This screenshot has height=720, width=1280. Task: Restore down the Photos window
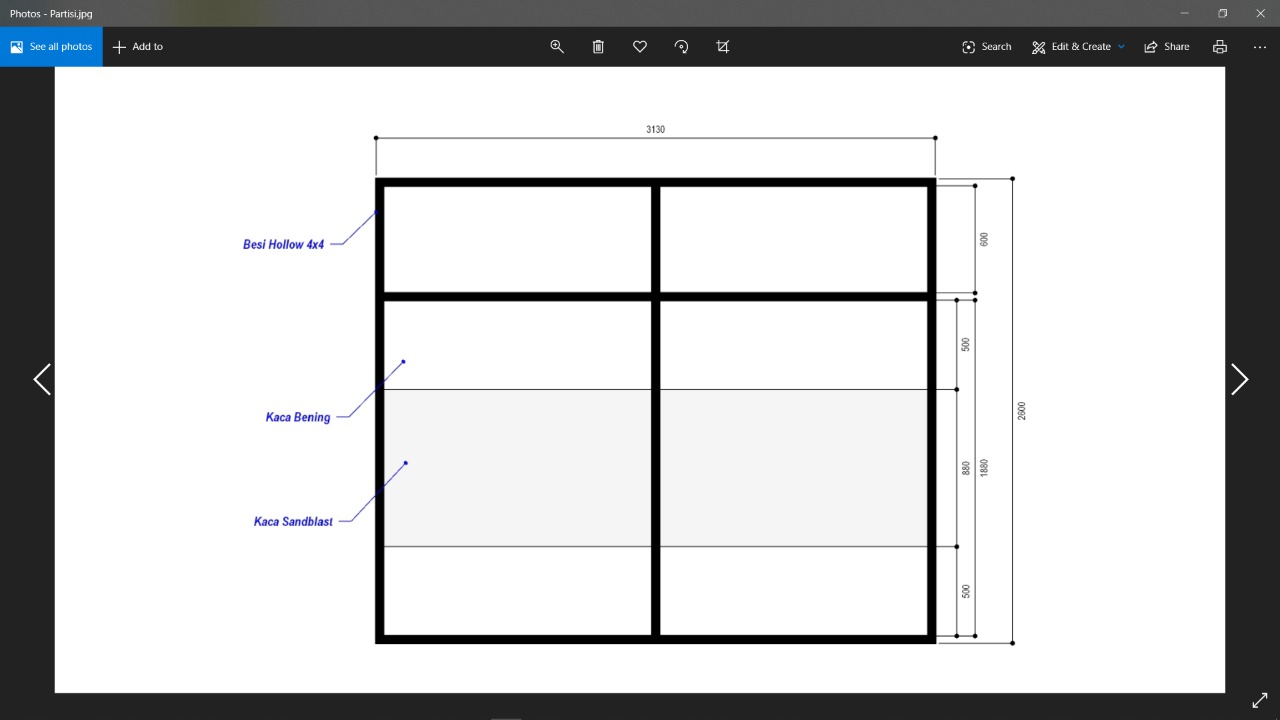(x=1222, y=13)
